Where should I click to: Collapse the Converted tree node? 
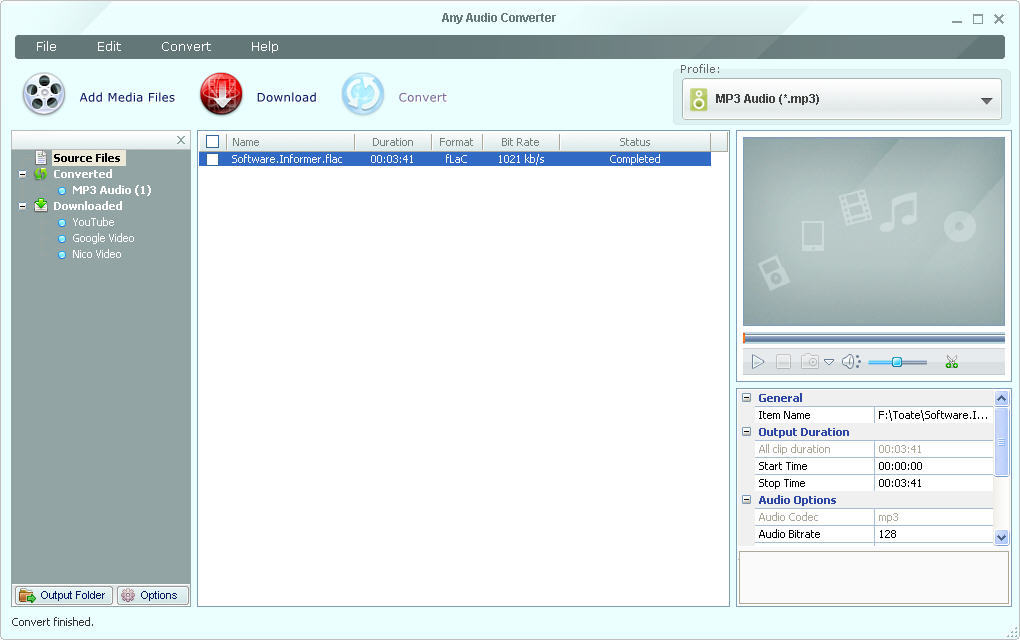tap(23, 174)
